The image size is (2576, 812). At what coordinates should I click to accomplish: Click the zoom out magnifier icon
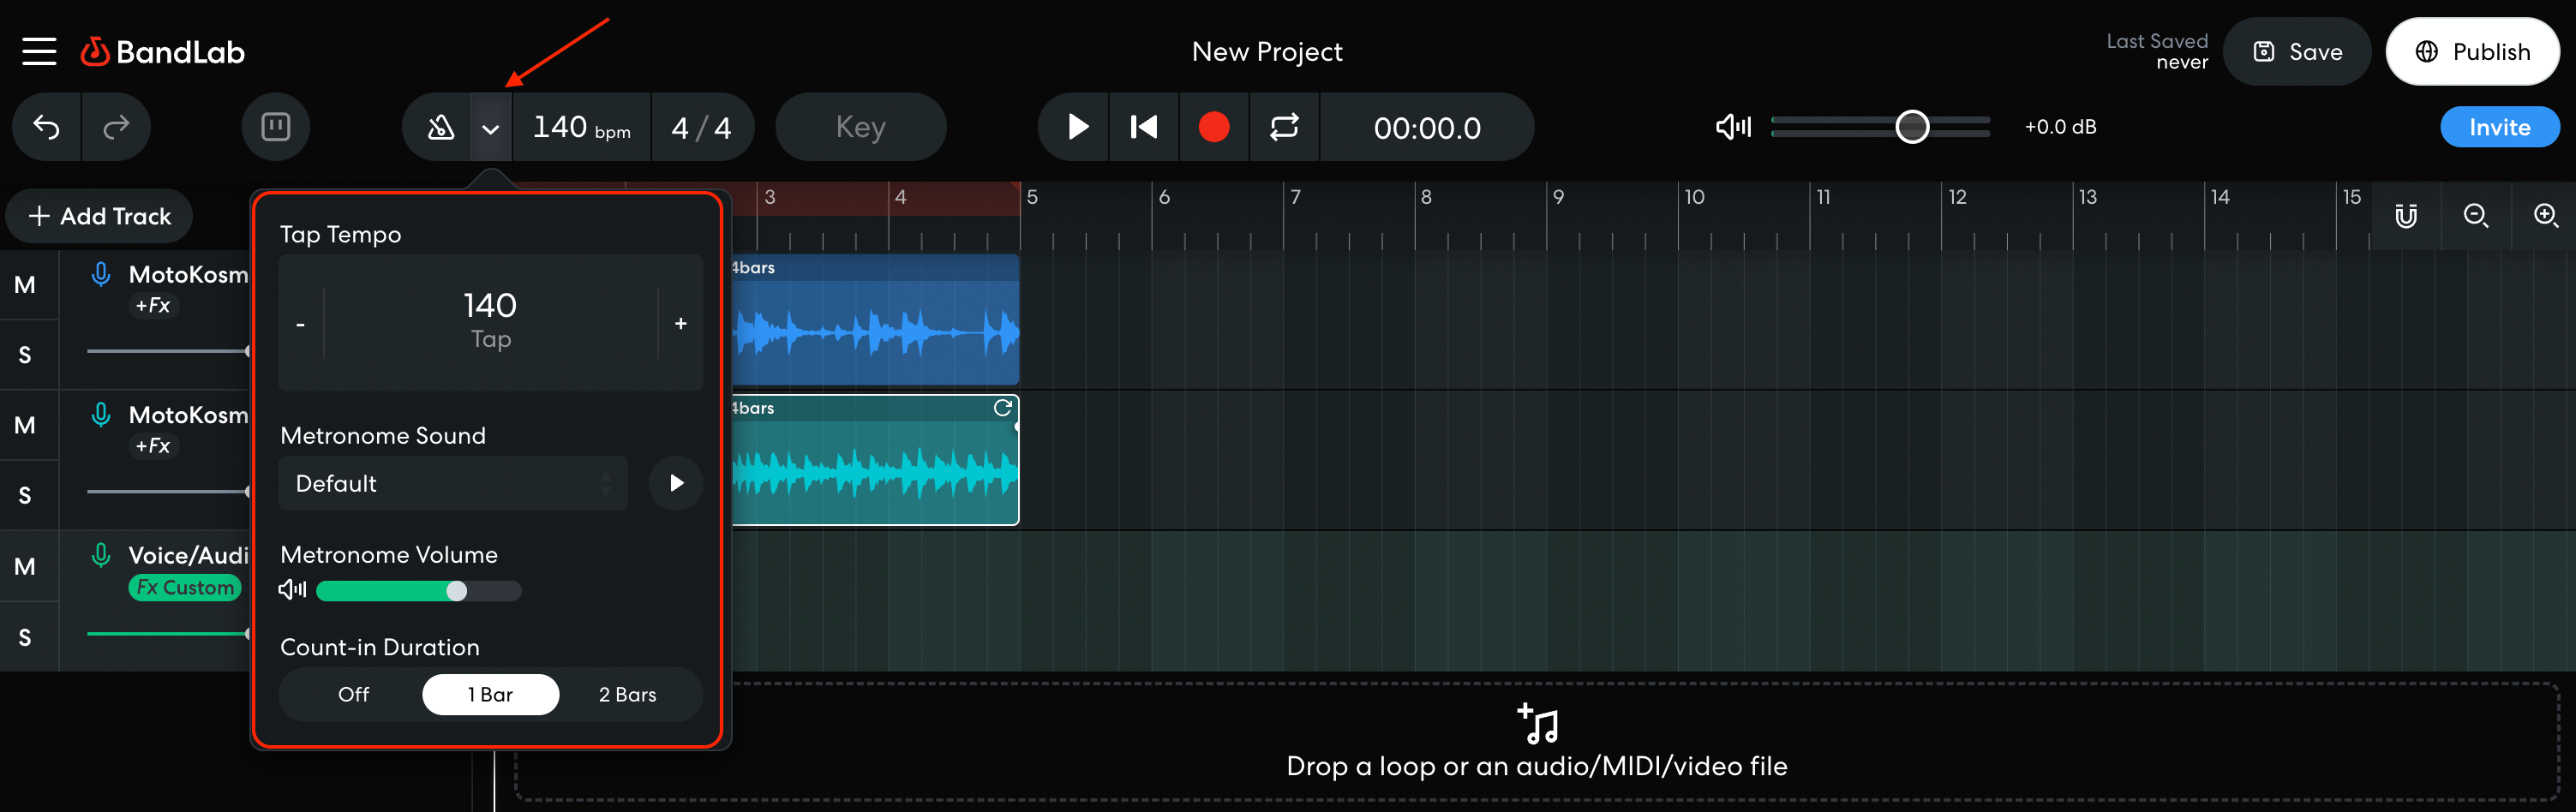2477,215
